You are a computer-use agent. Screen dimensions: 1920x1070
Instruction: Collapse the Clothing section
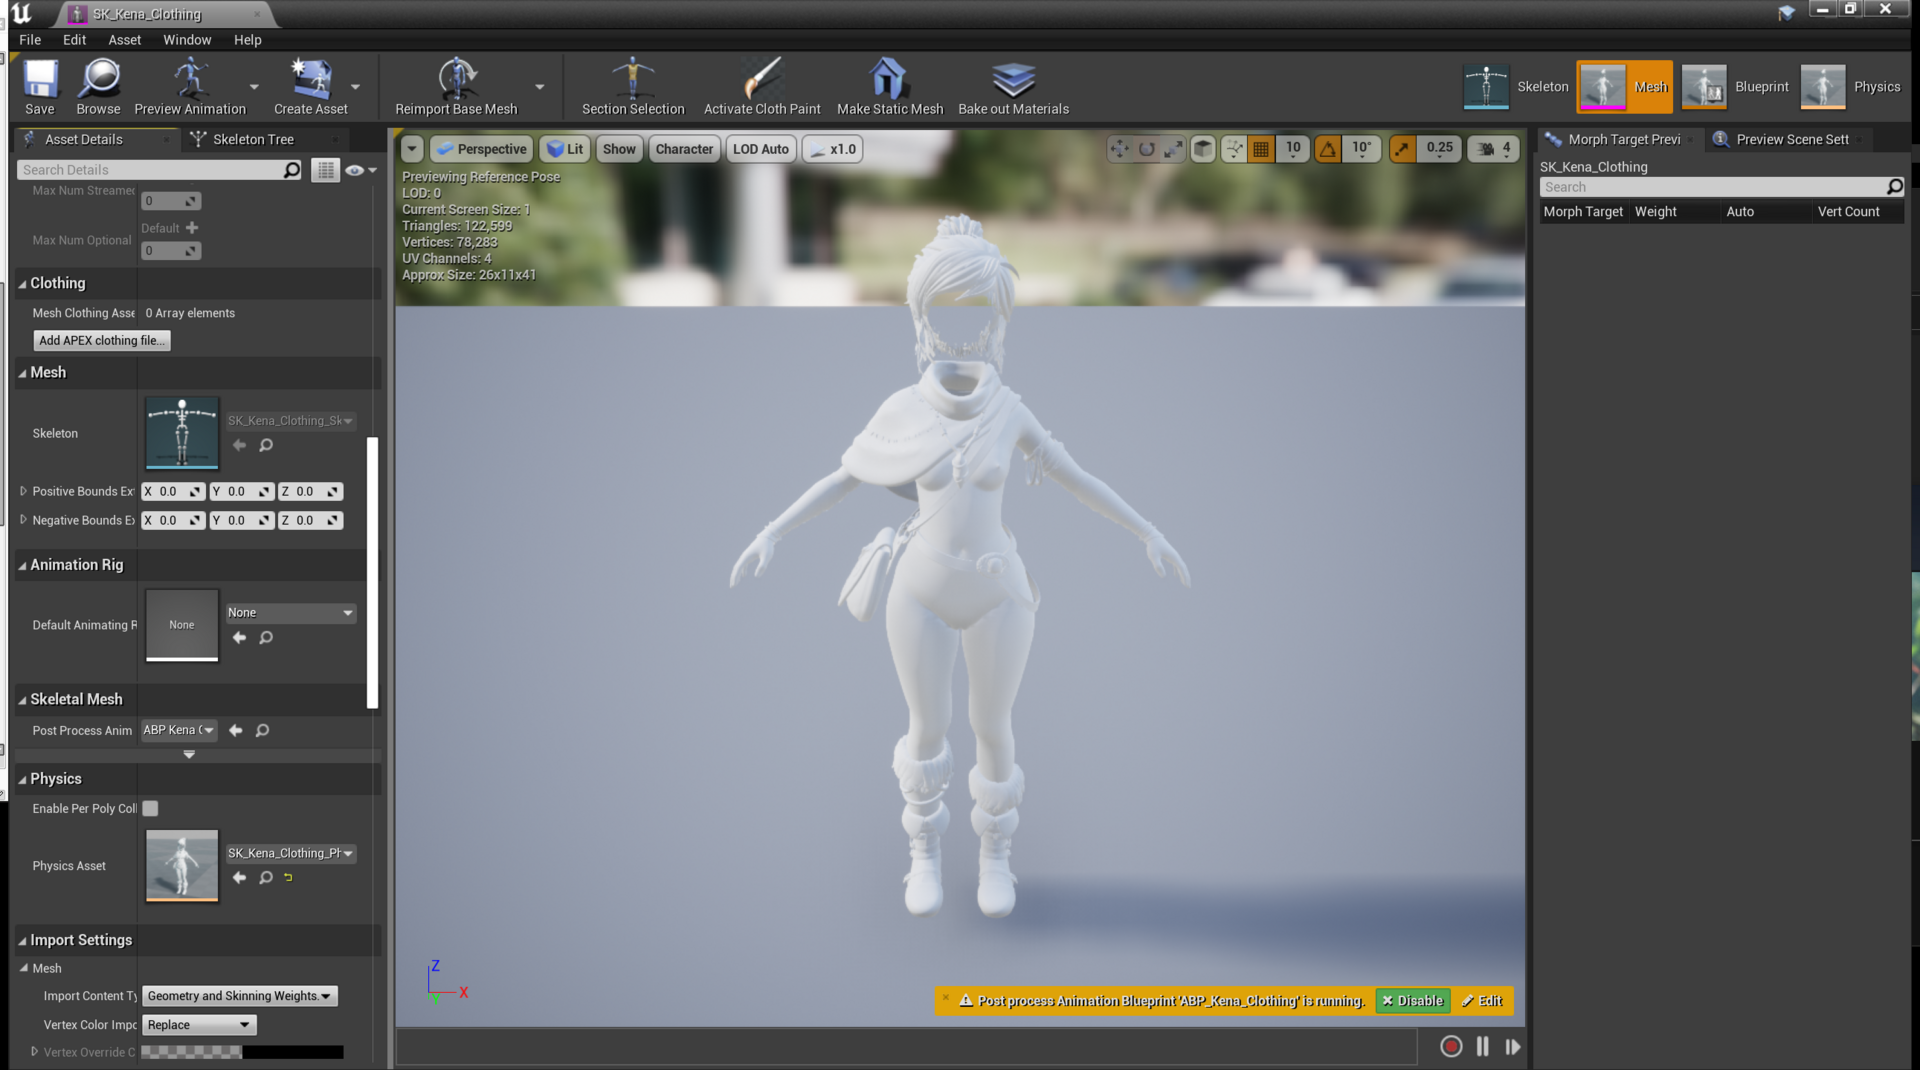(22, 284)
